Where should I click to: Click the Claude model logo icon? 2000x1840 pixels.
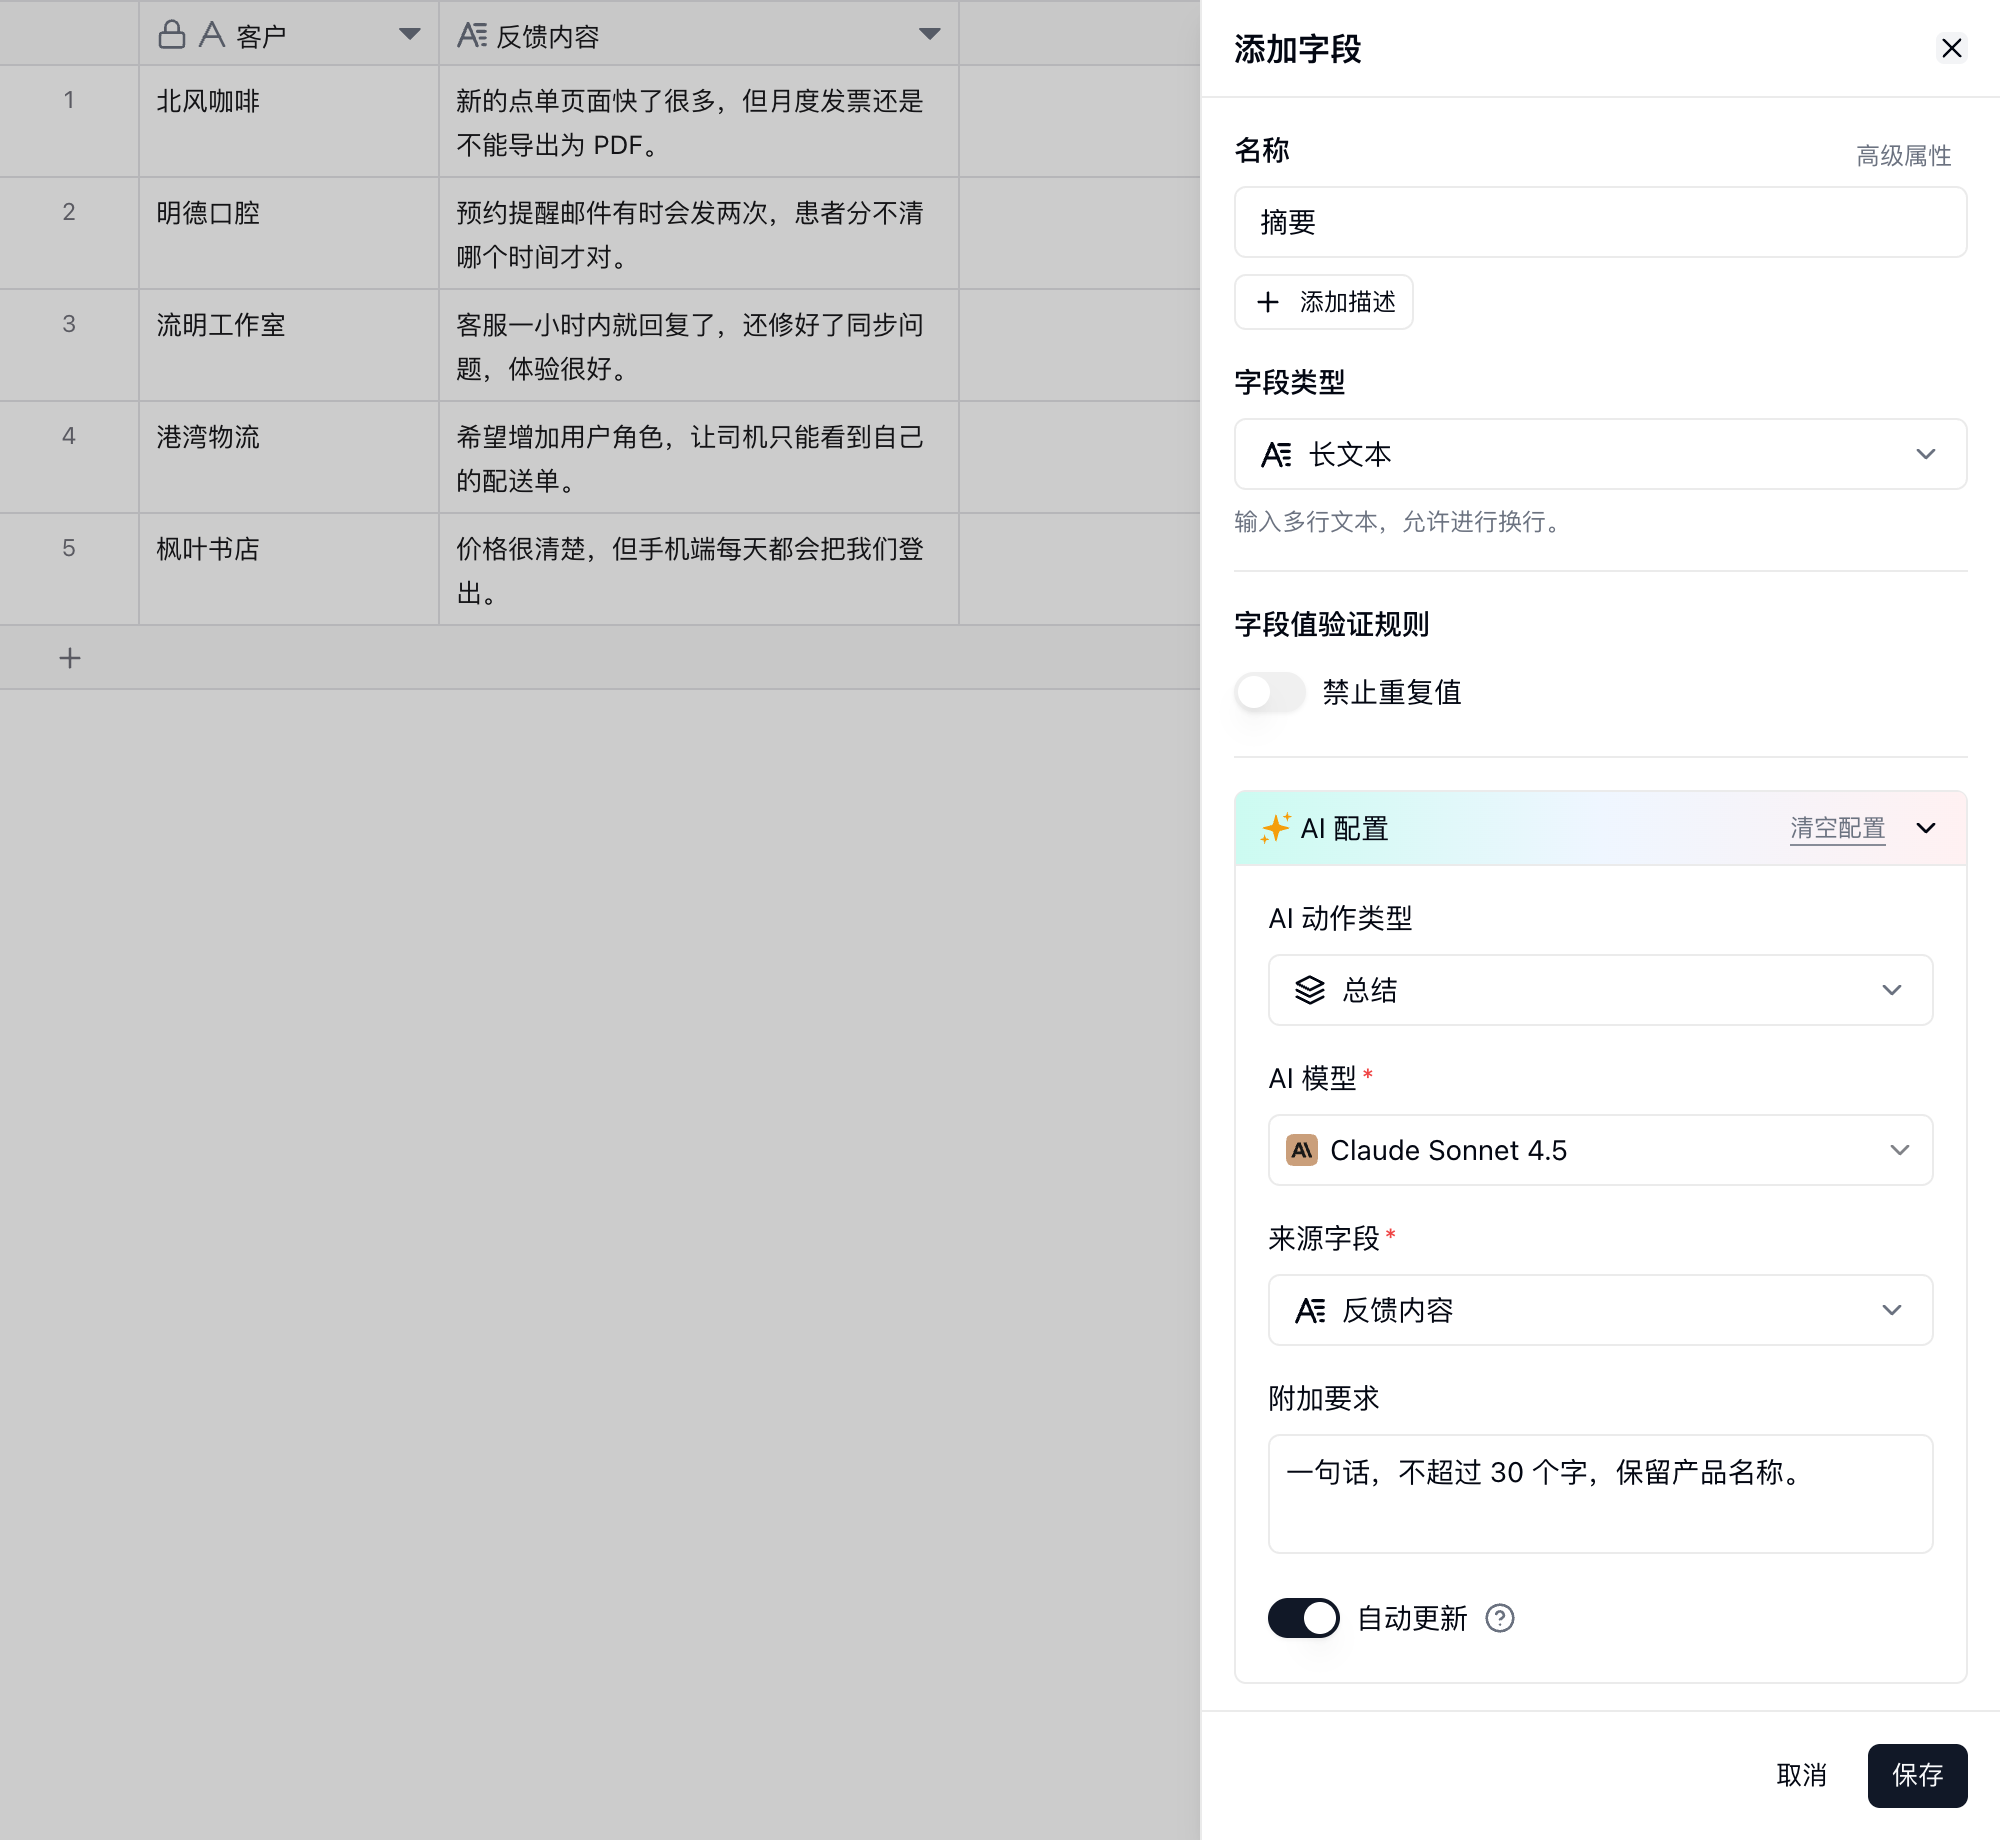[1302, 1150]
